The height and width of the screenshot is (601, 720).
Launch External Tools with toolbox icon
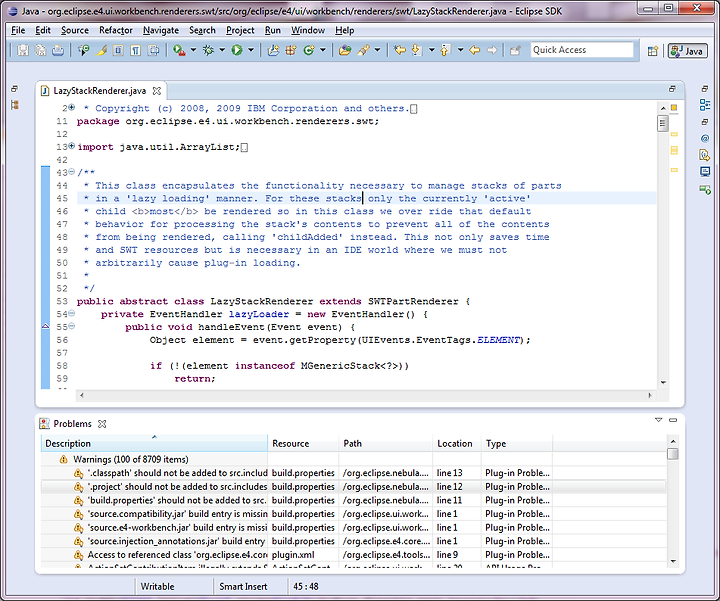coord(179,50)
